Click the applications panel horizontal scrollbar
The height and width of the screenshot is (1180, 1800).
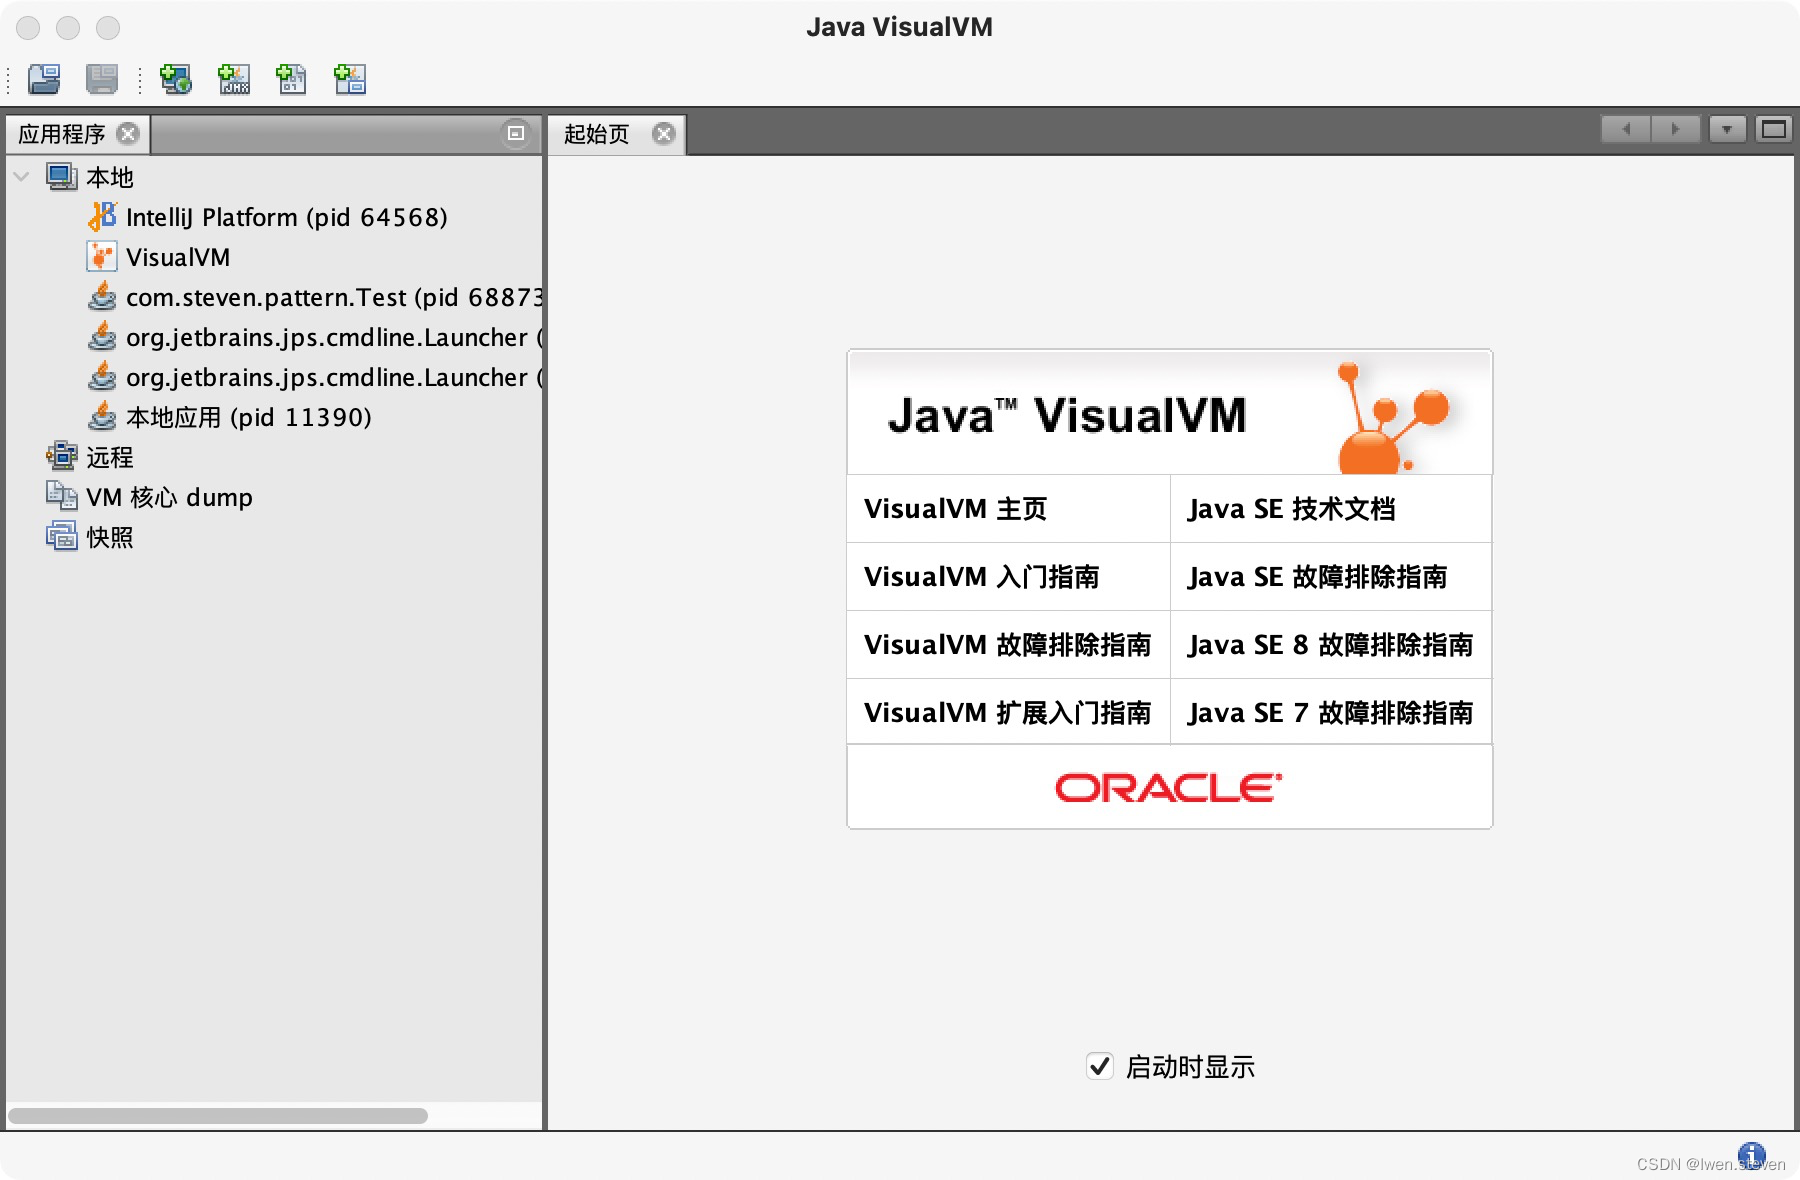(x=218, y=1116)
